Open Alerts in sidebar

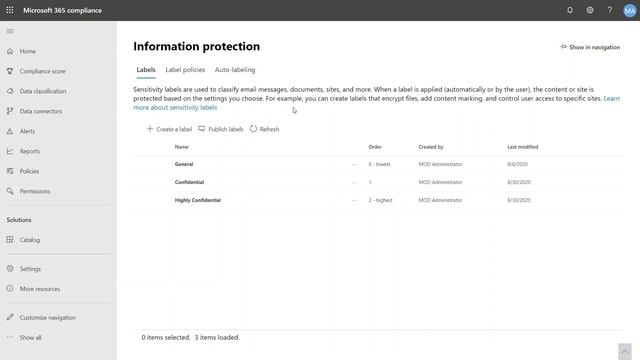(27, 131)
